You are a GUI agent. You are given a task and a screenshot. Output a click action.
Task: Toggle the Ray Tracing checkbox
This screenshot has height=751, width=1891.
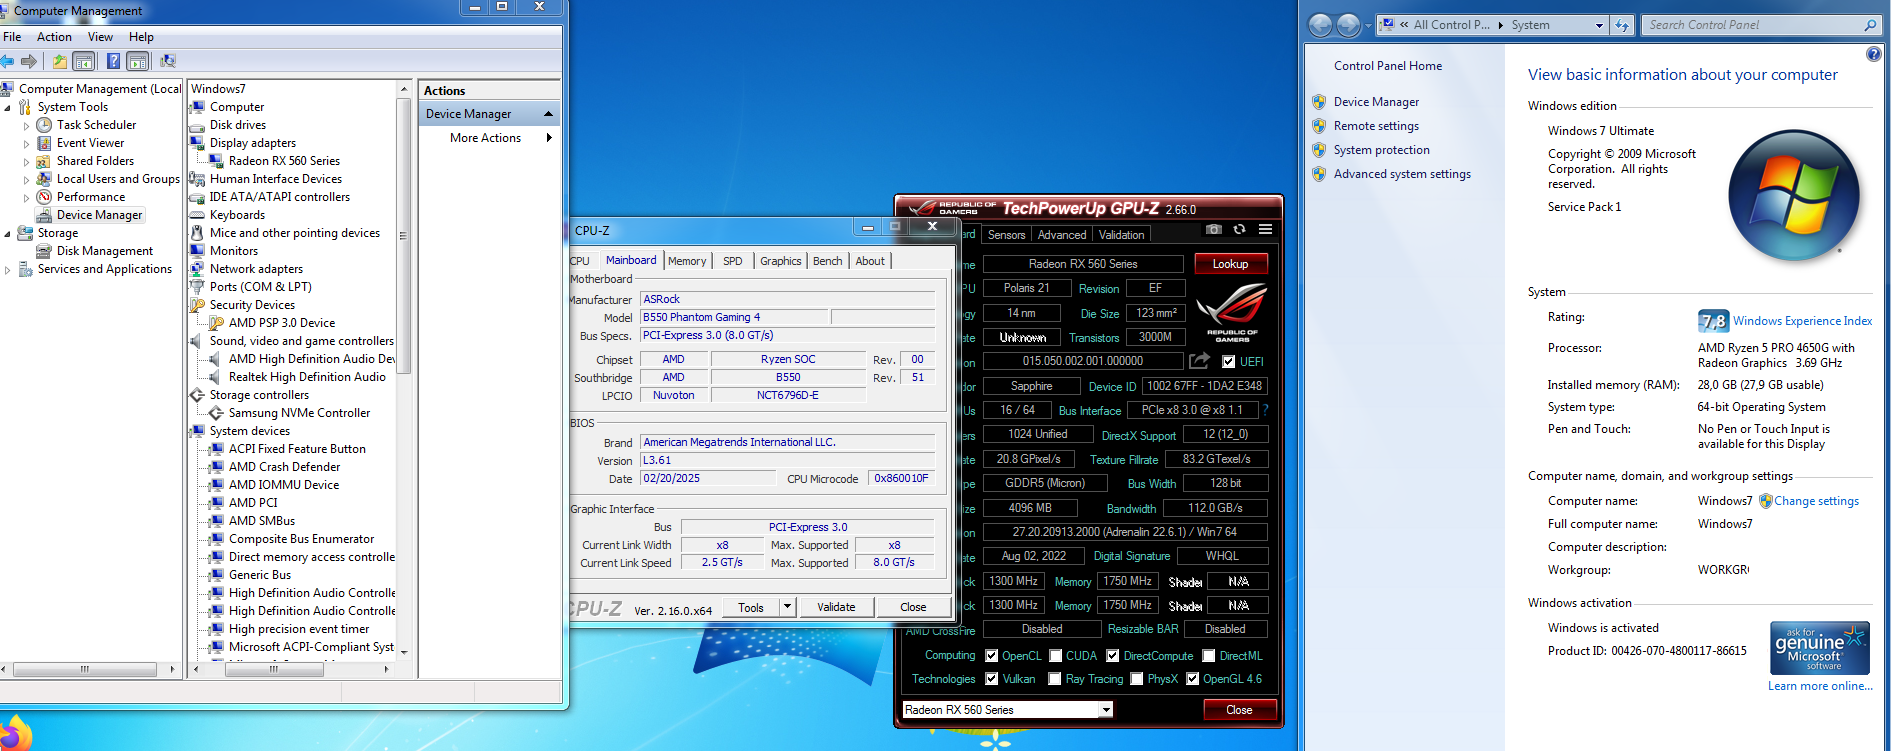[x=1055, y=679]
